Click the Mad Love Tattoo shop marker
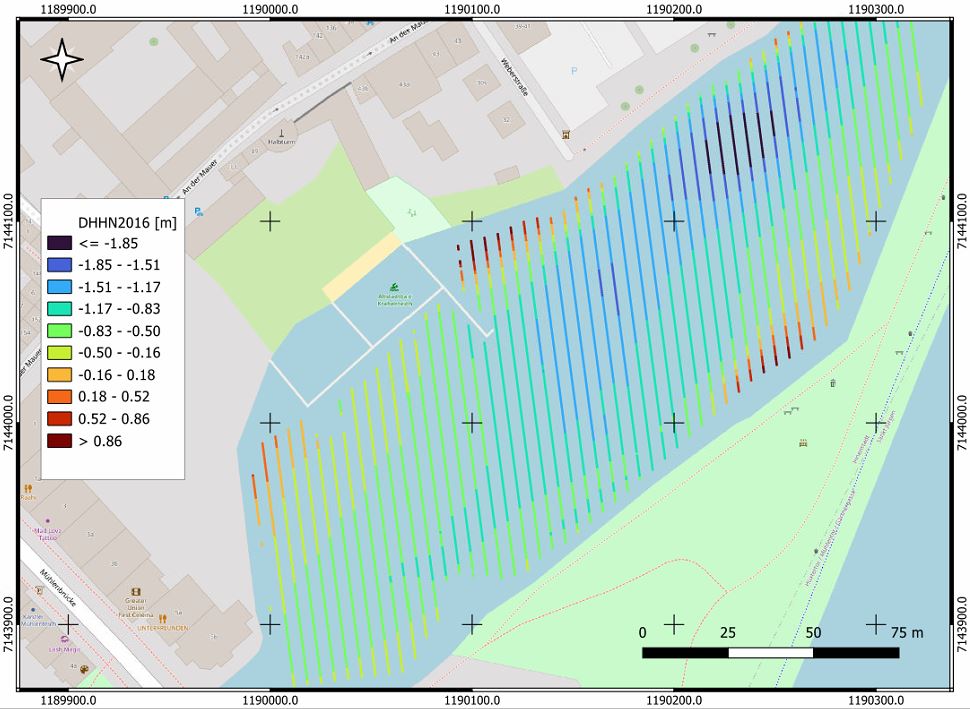This screenshot has height=709, width=970. point(45,521)
